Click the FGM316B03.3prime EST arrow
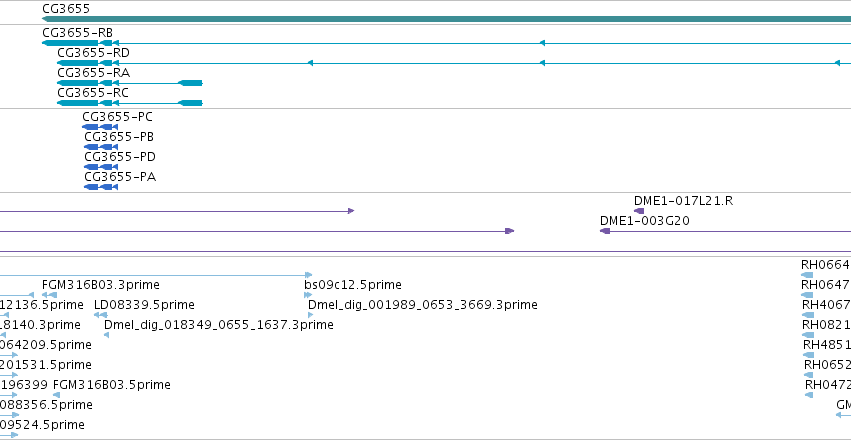 (x=49, y=295)
